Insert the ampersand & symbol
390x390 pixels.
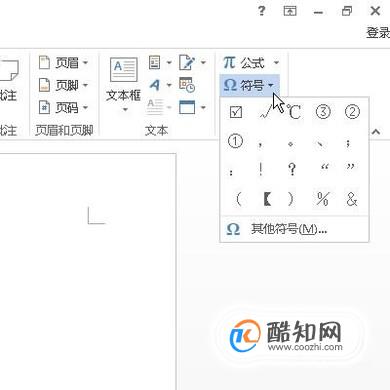pos(352,199)
